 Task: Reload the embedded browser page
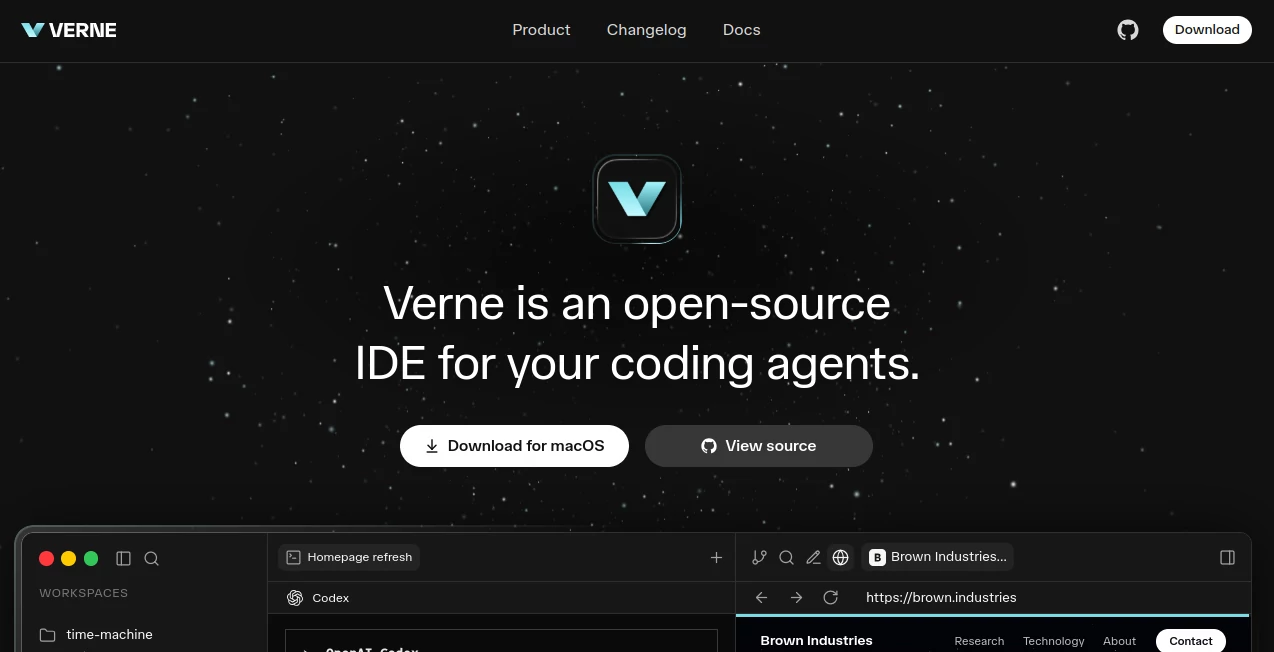[830, 597]
